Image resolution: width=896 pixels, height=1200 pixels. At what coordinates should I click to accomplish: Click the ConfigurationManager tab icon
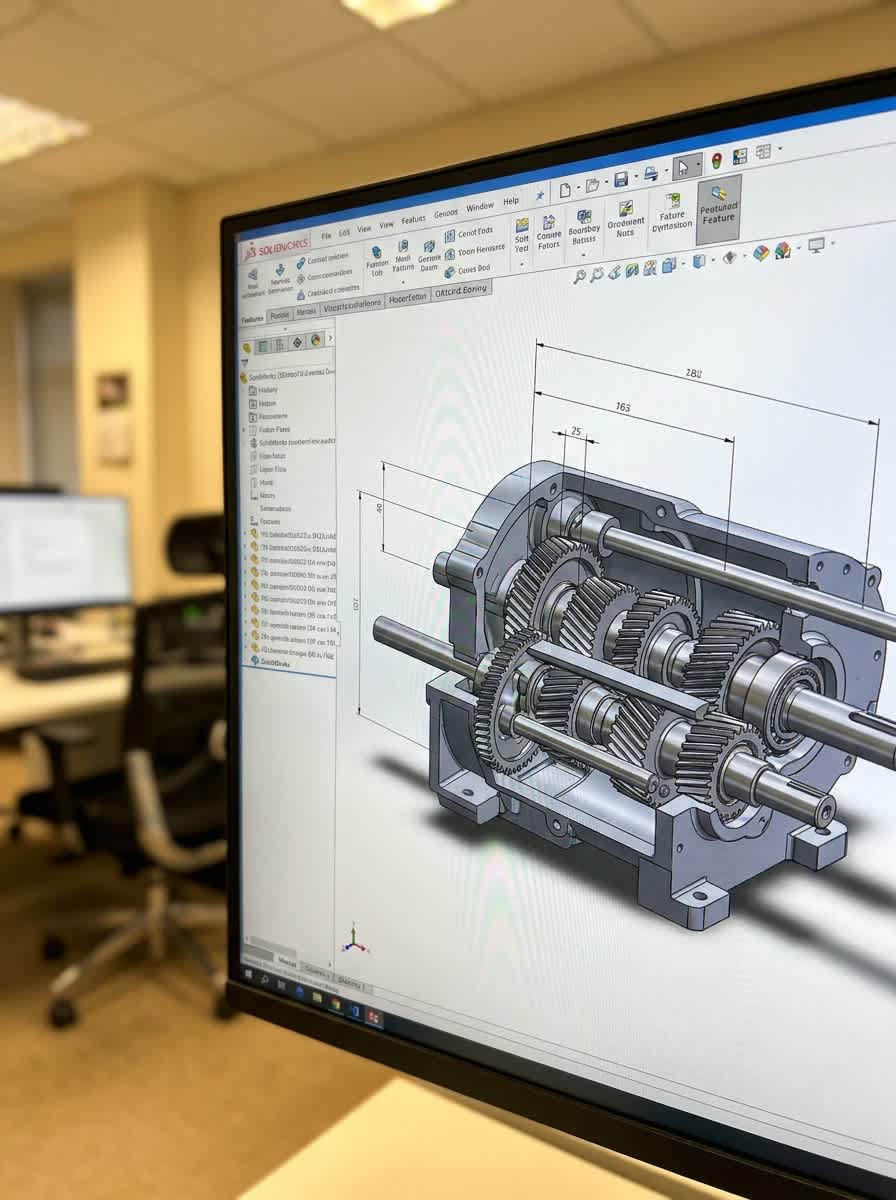280,345
